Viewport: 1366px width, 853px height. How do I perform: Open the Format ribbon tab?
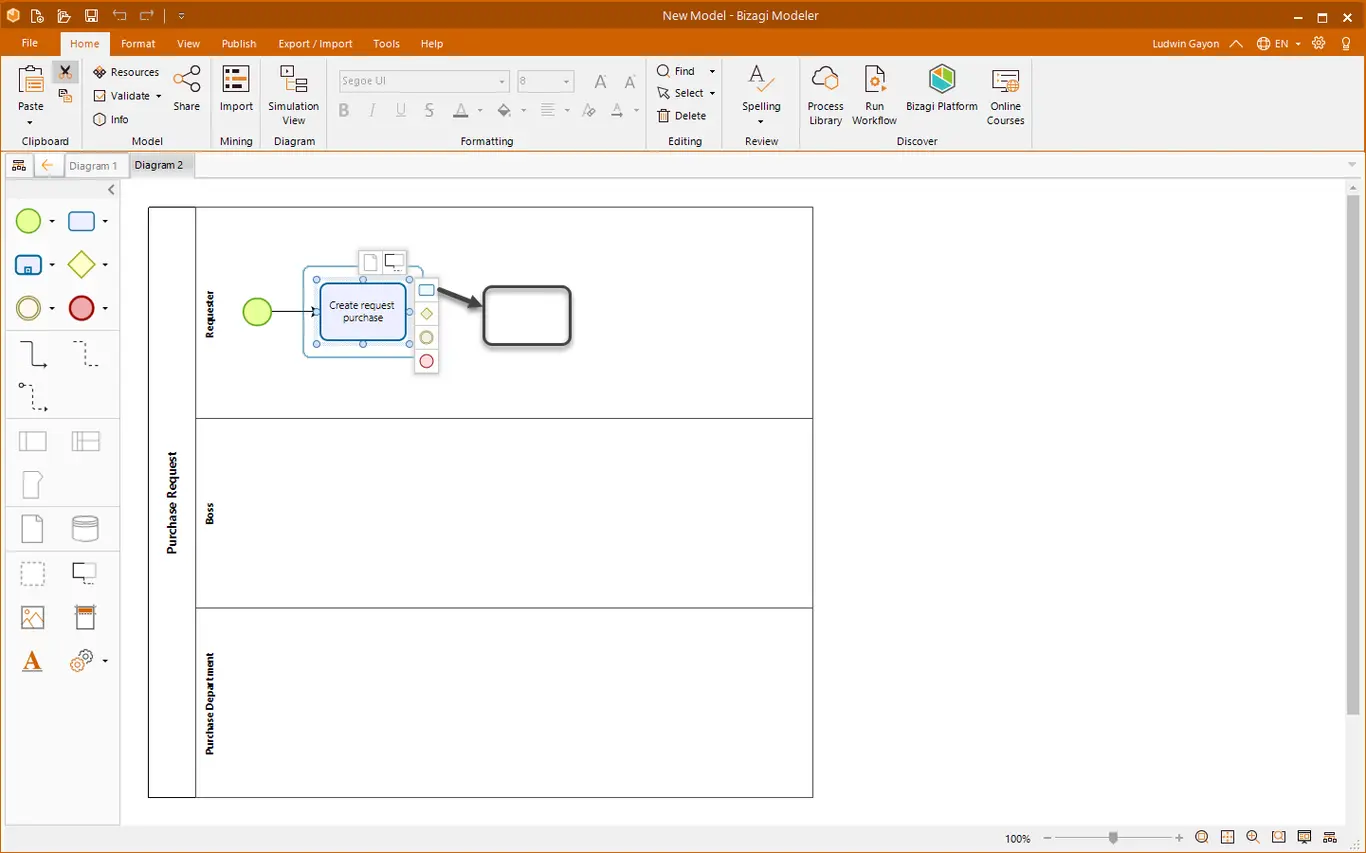click(138, 44)
